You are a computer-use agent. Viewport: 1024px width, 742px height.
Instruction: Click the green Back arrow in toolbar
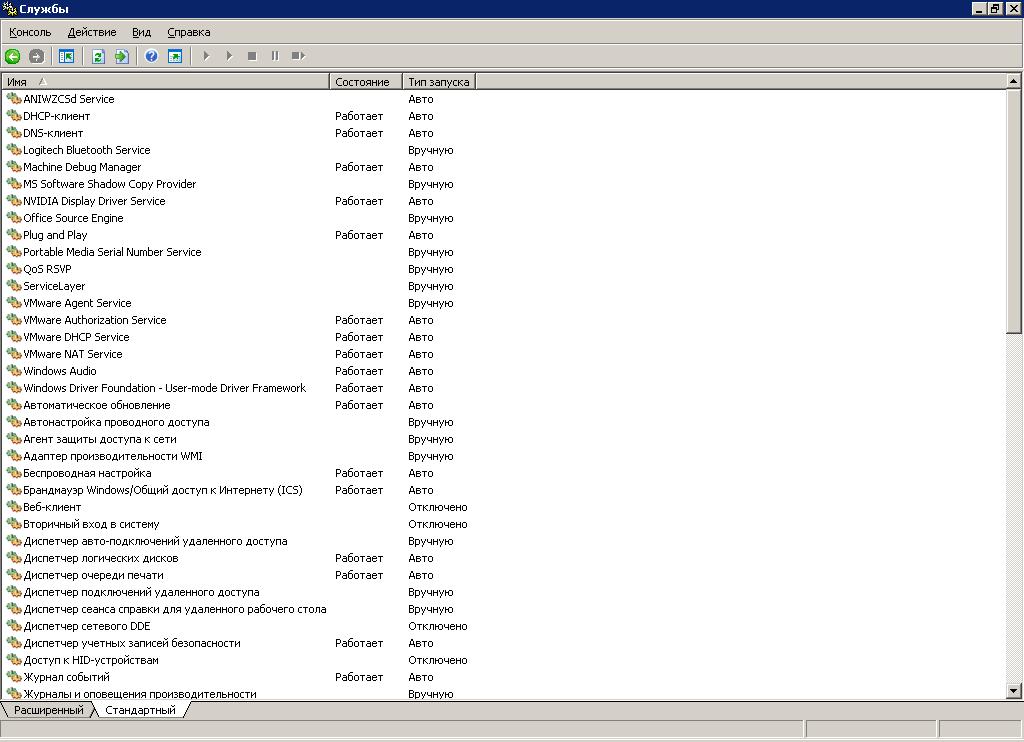click(13, 56)
